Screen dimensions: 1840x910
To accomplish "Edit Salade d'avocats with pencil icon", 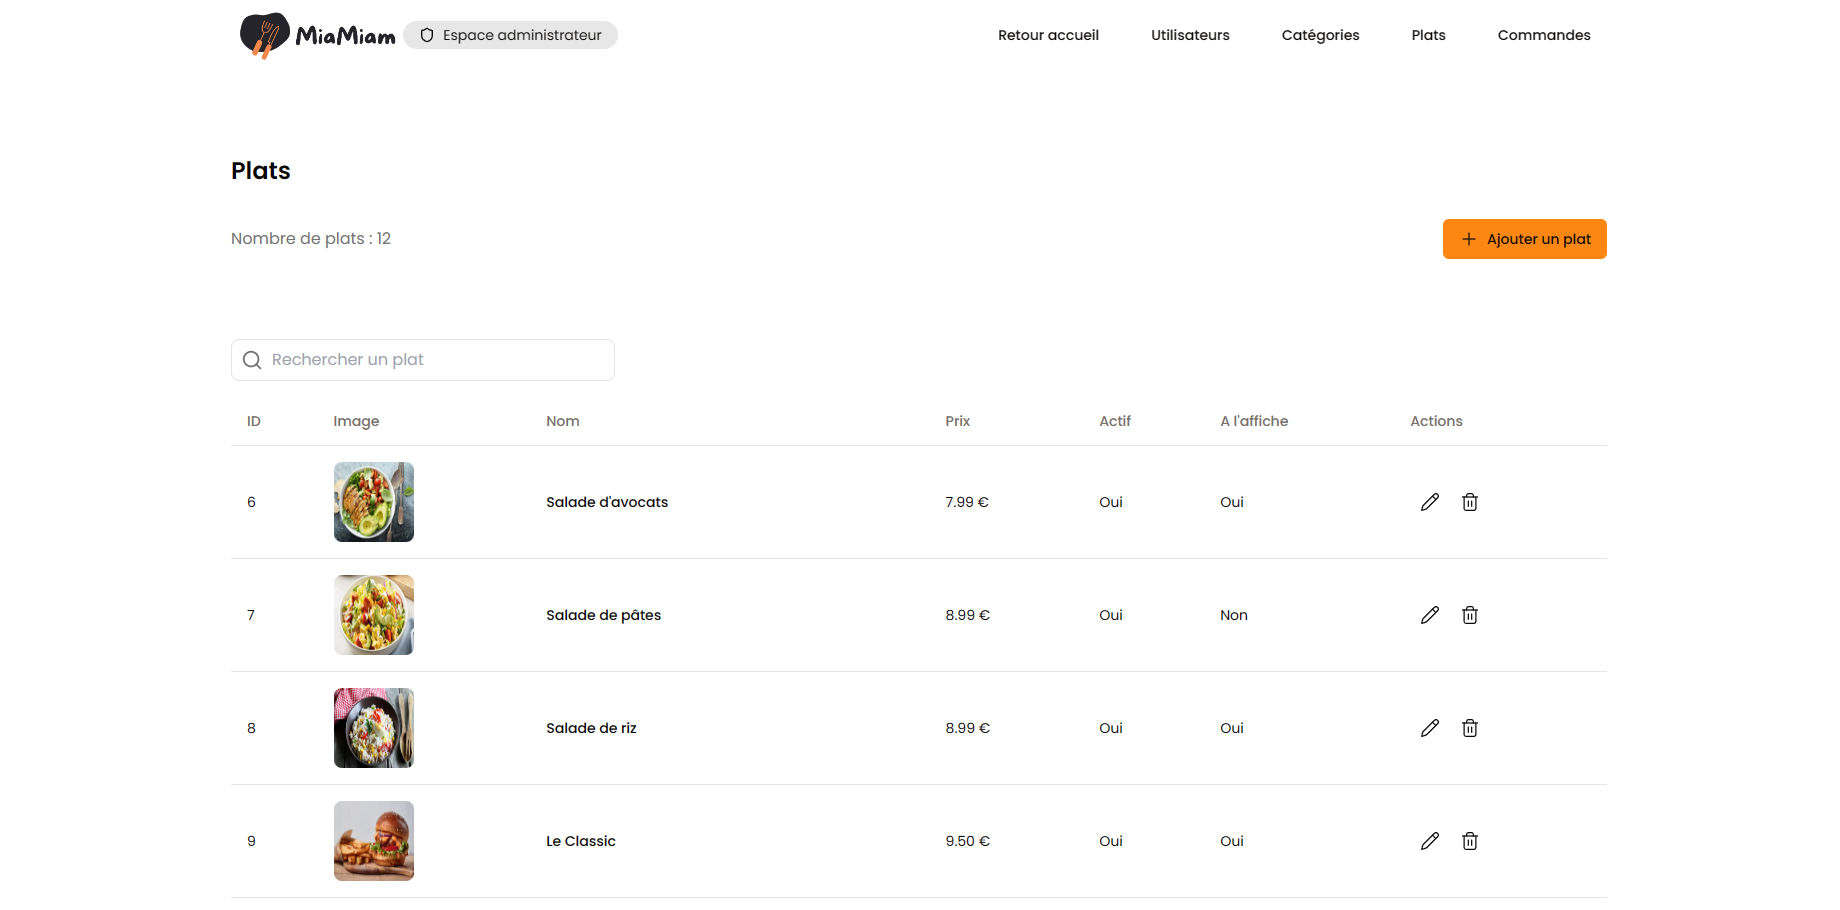I will (x=1430, y=502).
